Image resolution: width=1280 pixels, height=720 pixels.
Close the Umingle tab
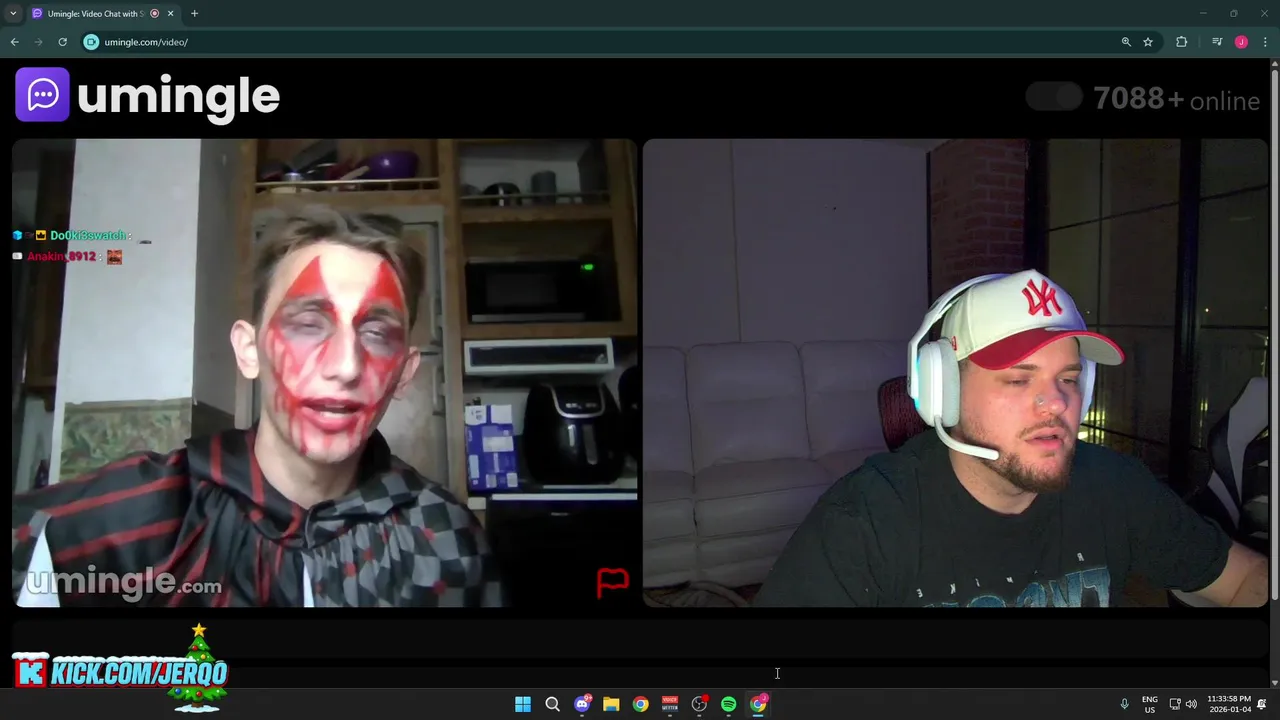[170, 14]
